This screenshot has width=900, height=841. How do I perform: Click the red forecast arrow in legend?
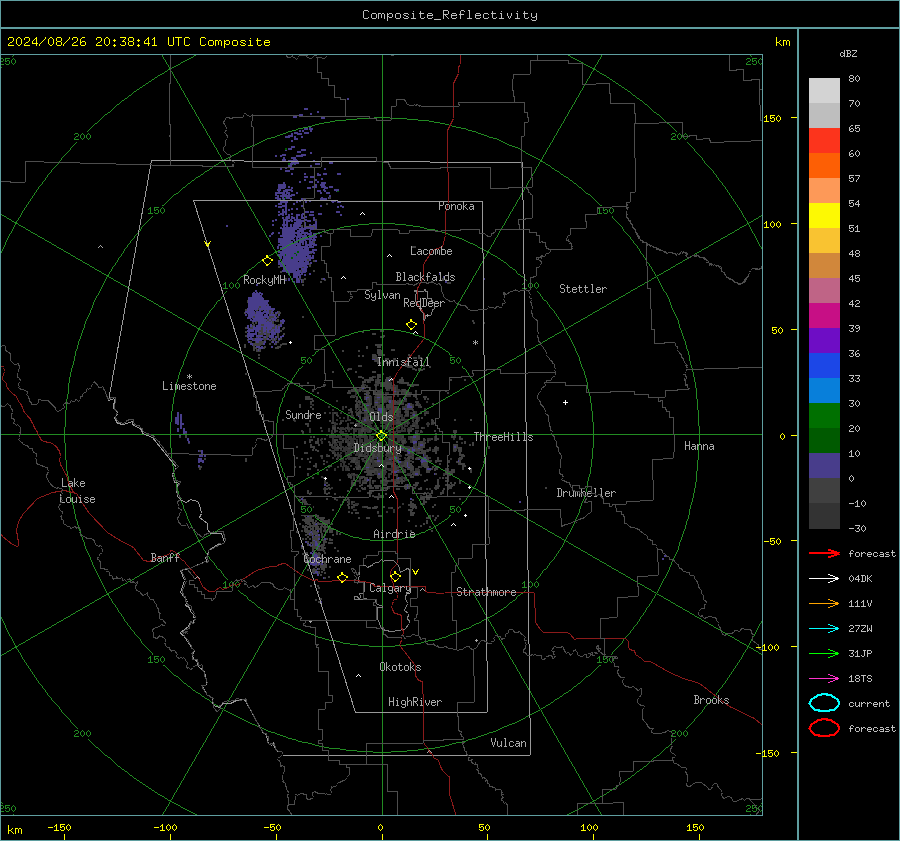coord(824,553)
